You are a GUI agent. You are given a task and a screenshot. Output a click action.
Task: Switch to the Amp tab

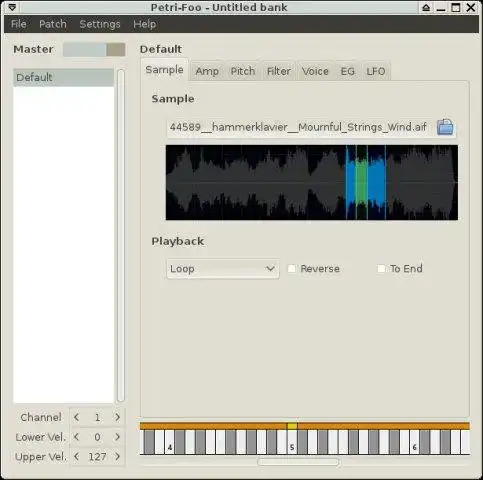(207, 71)
